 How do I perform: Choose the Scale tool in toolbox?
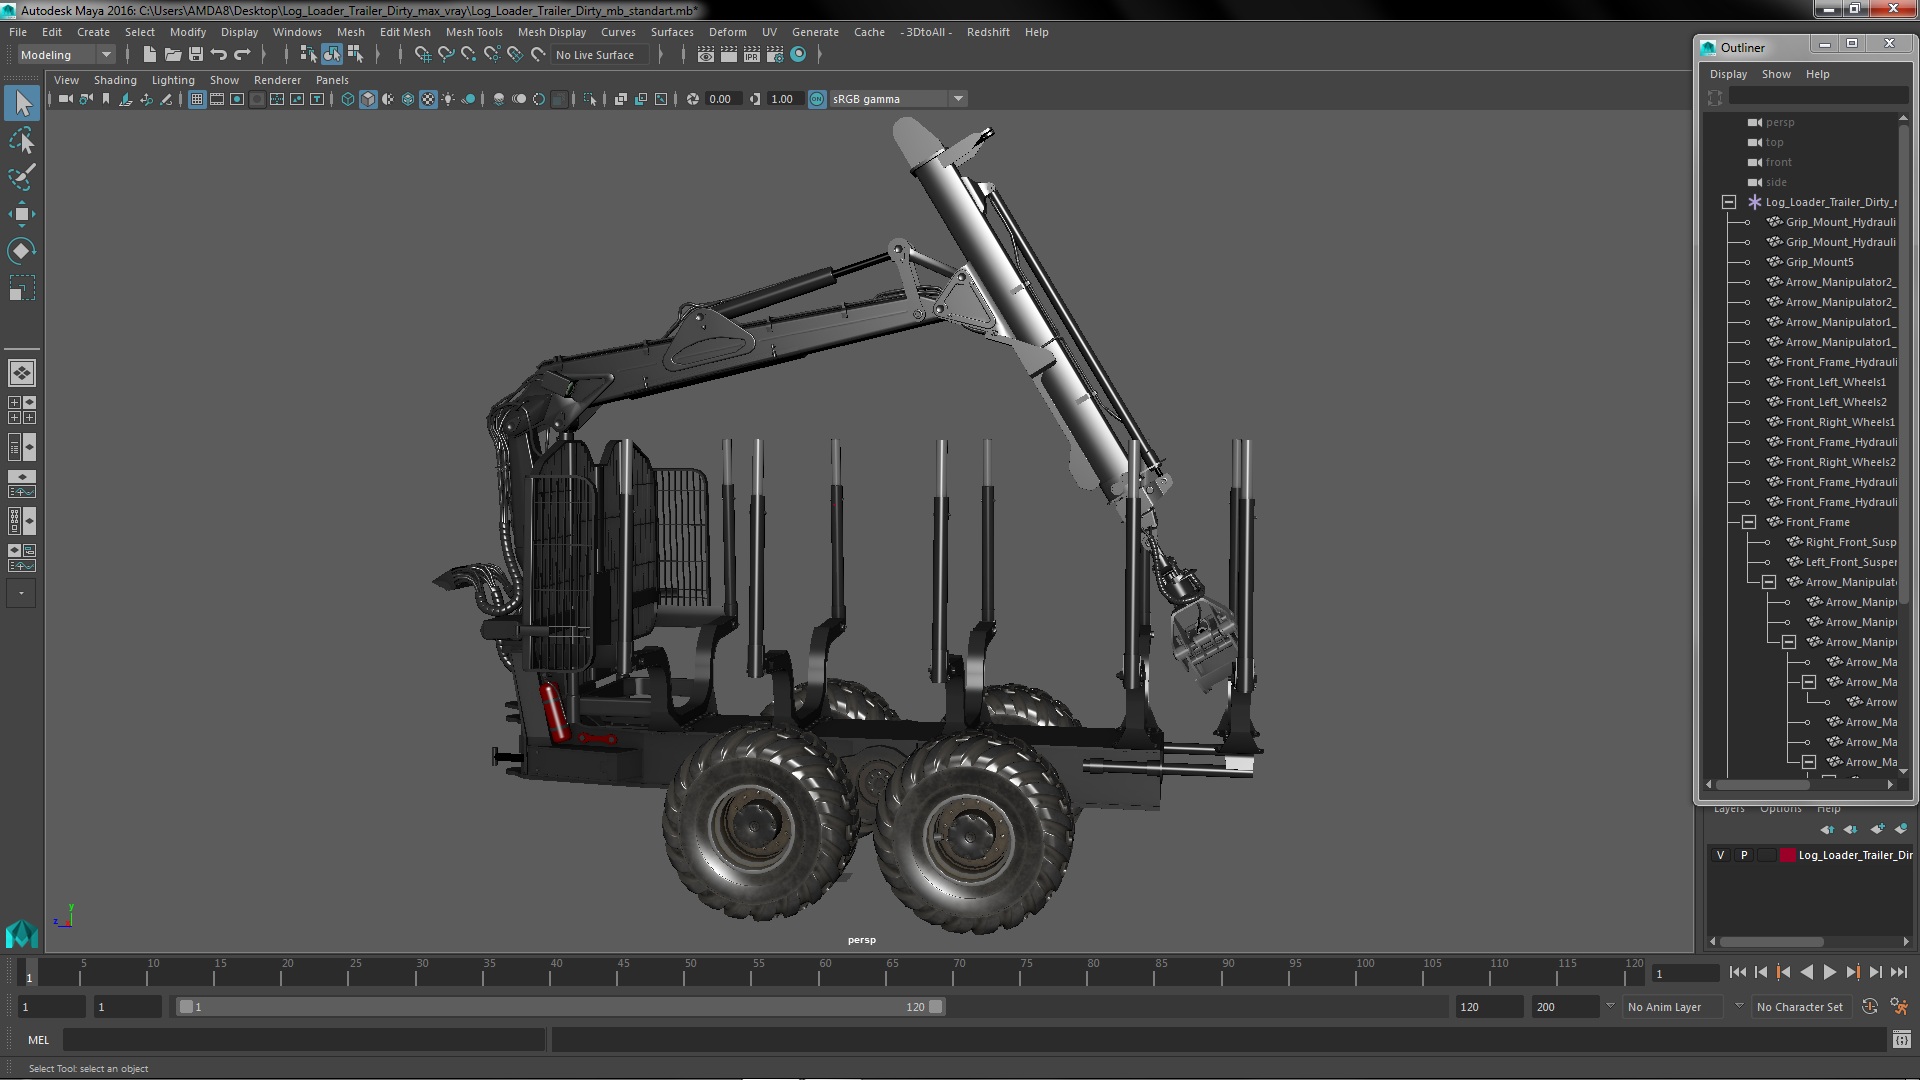tap(22, 288)
